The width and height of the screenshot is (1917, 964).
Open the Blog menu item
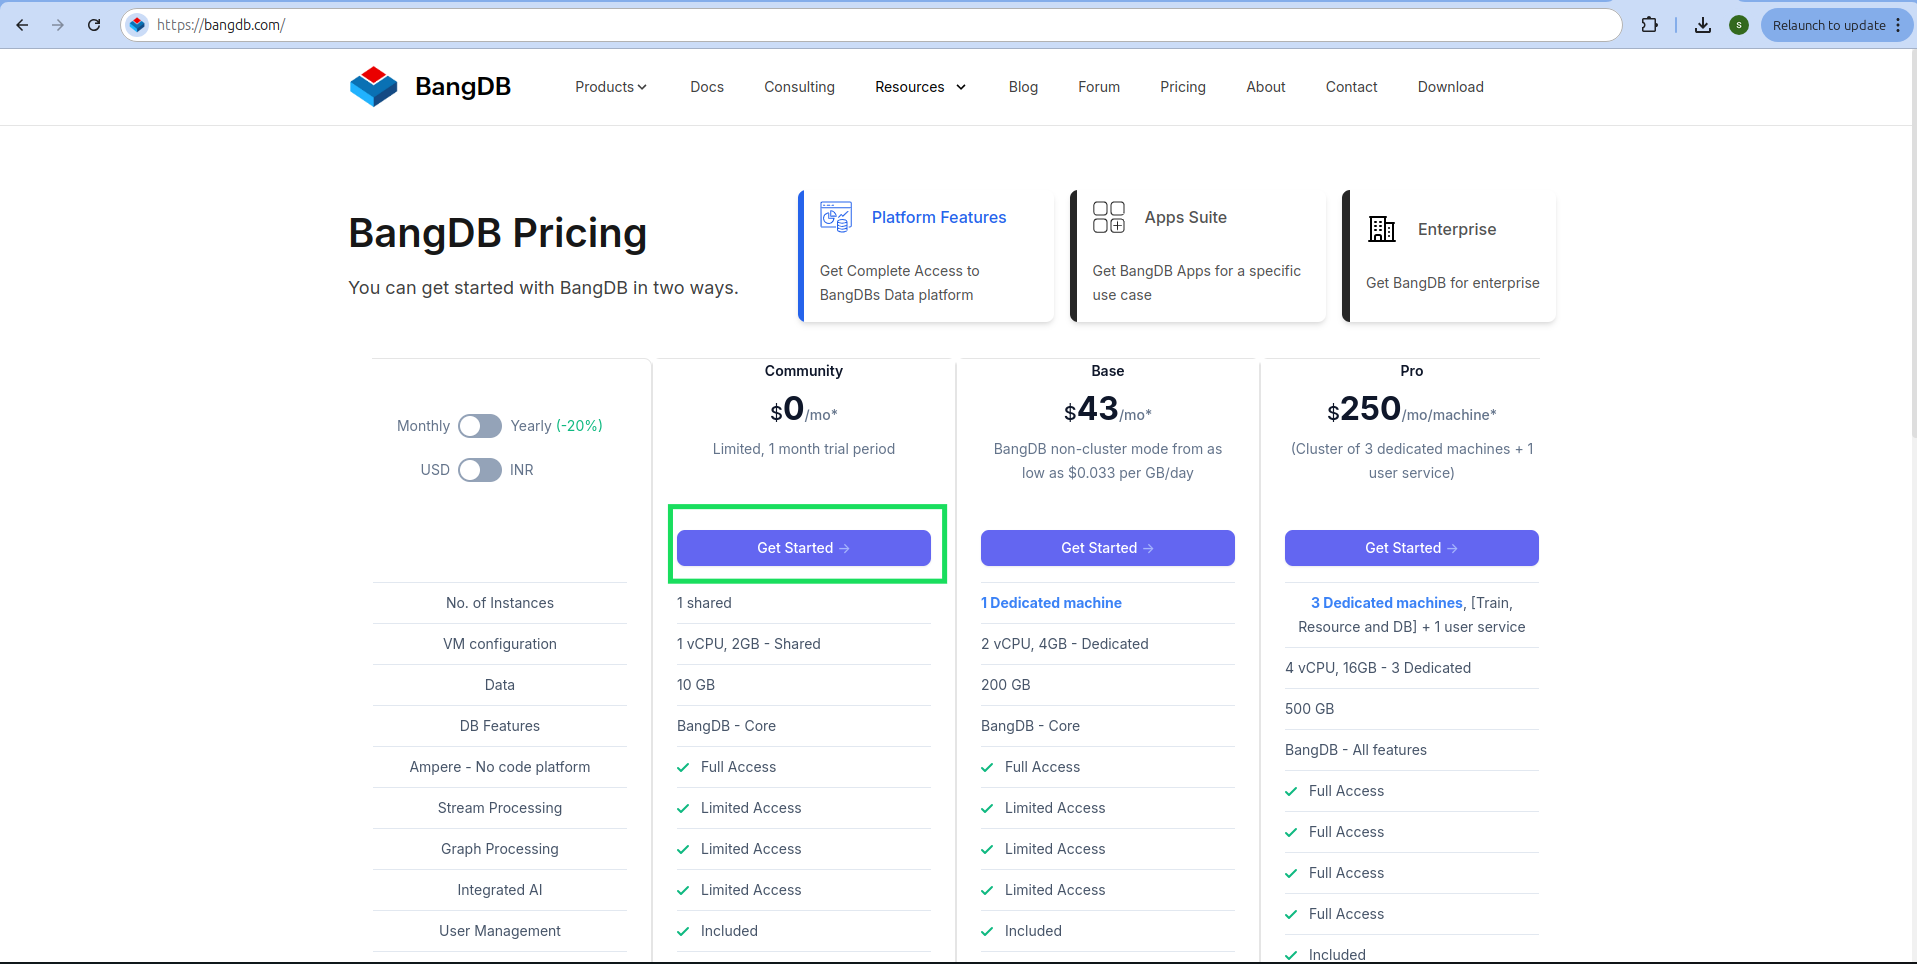1023,87
